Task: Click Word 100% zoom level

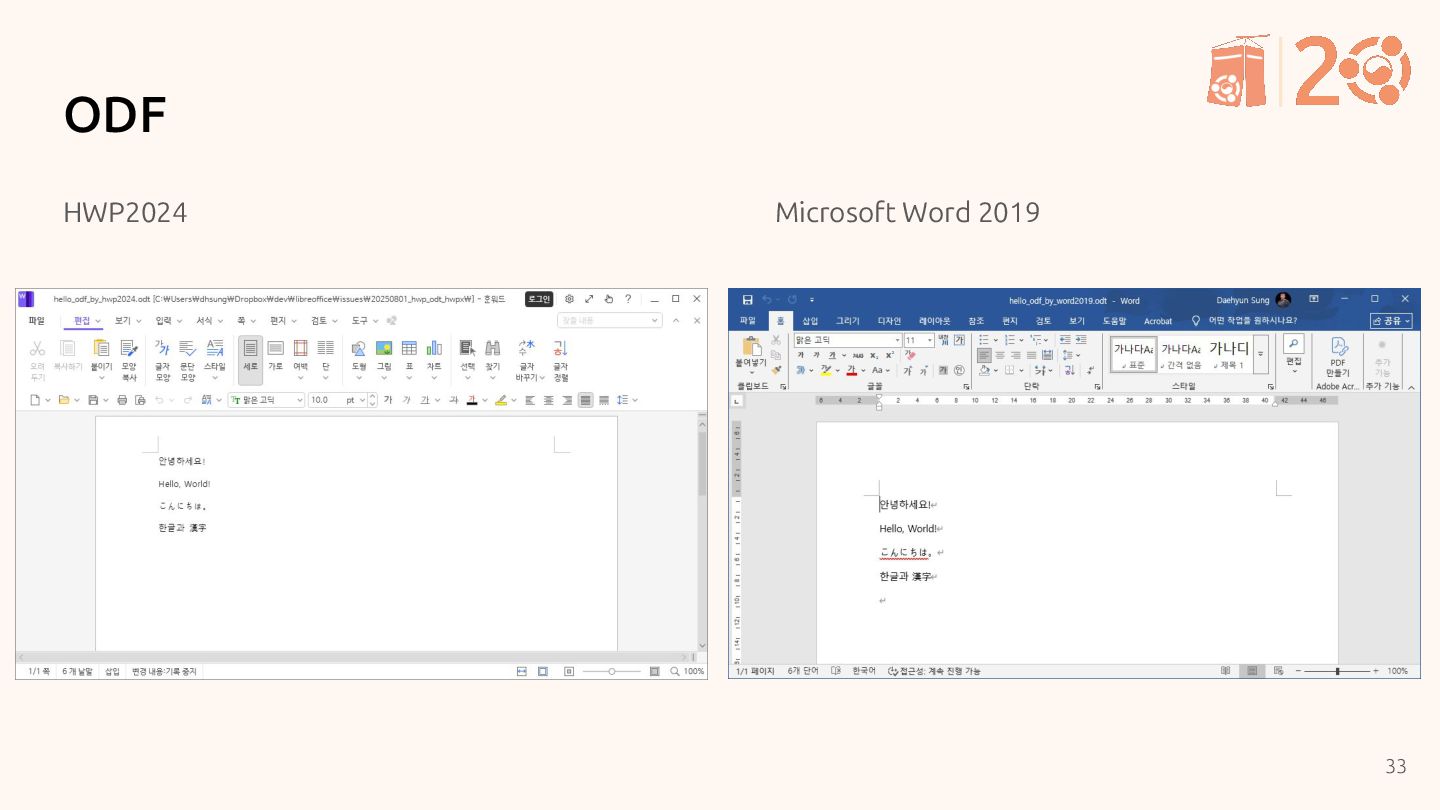Action: click(x=1397, y=671)
